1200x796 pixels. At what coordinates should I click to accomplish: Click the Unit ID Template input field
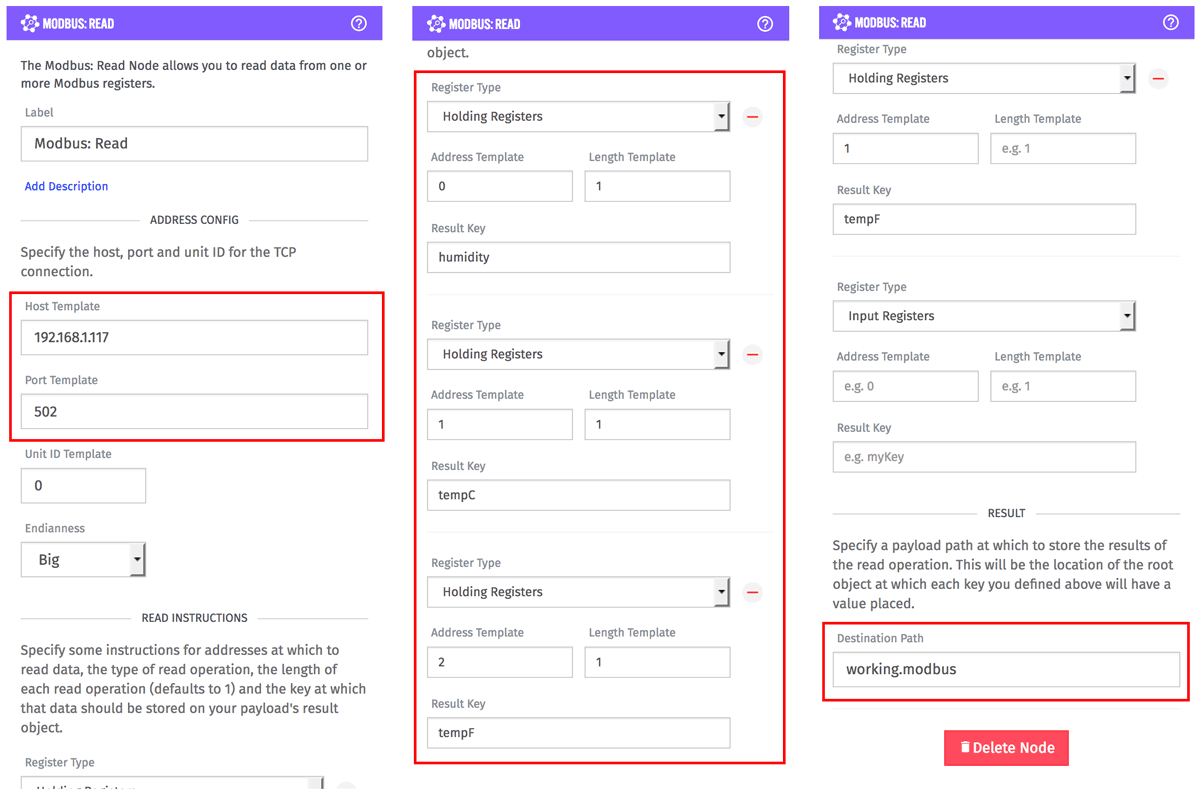tap(83, 485)
